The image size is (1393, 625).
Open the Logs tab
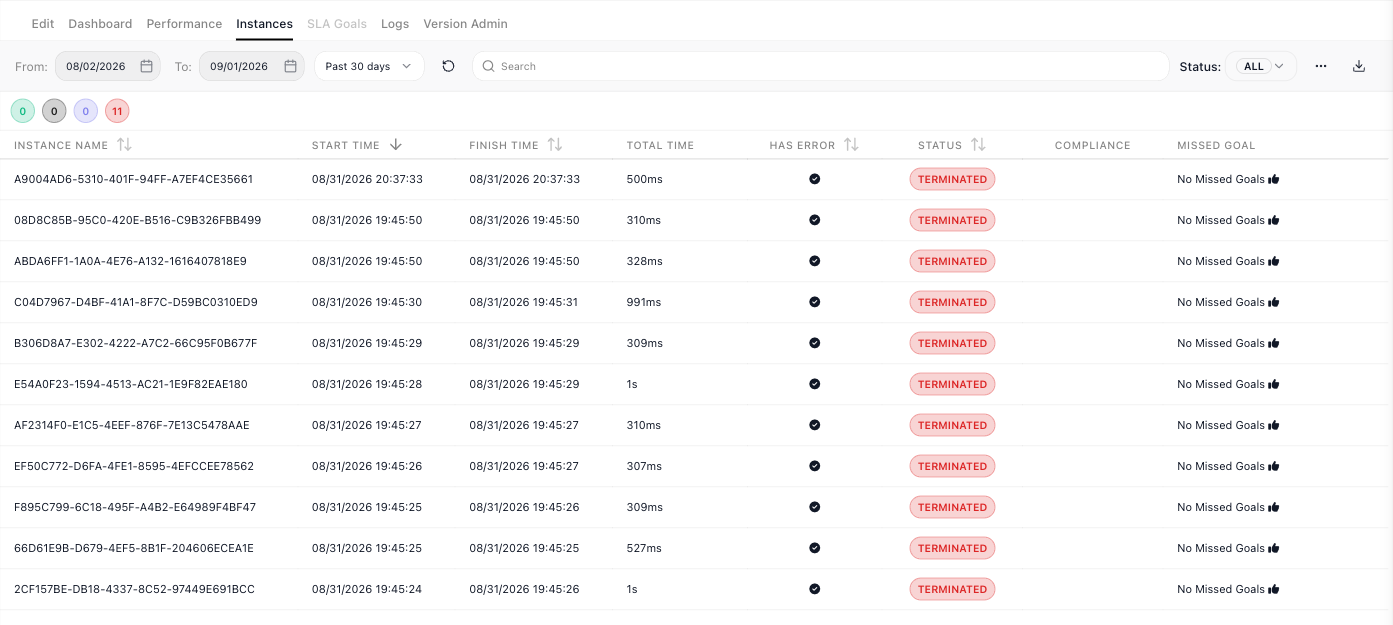point(395,23)
